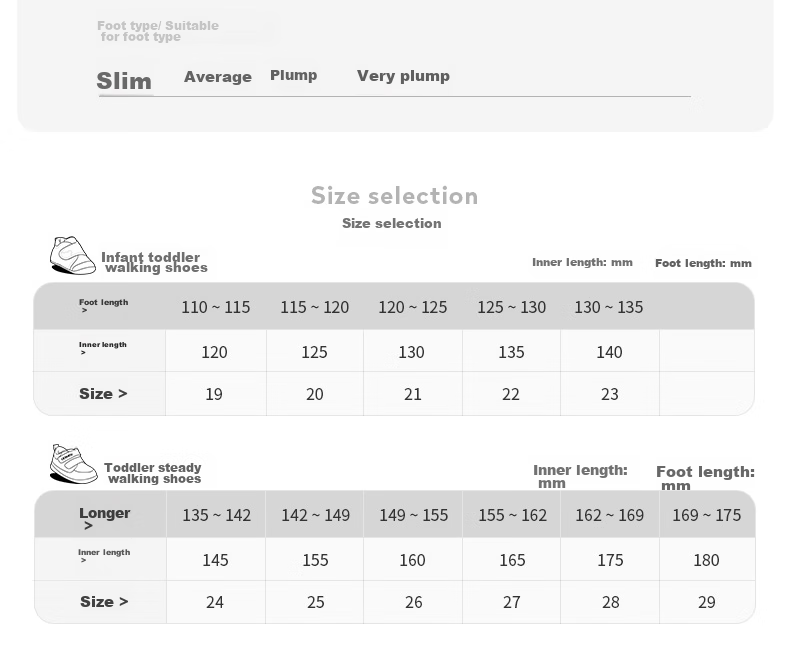Click the large Size selection heading
The height and width of the screenshot is (652, 790).
[394, 195]
